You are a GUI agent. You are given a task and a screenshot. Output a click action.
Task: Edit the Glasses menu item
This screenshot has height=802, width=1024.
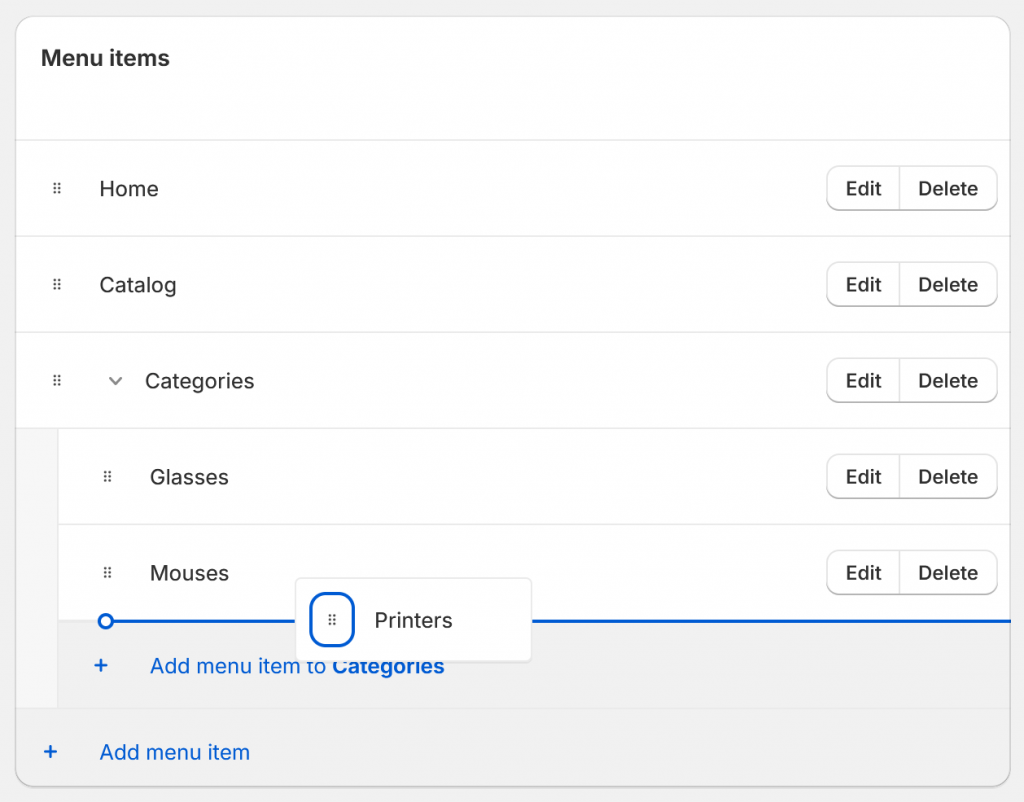[862, 477]
